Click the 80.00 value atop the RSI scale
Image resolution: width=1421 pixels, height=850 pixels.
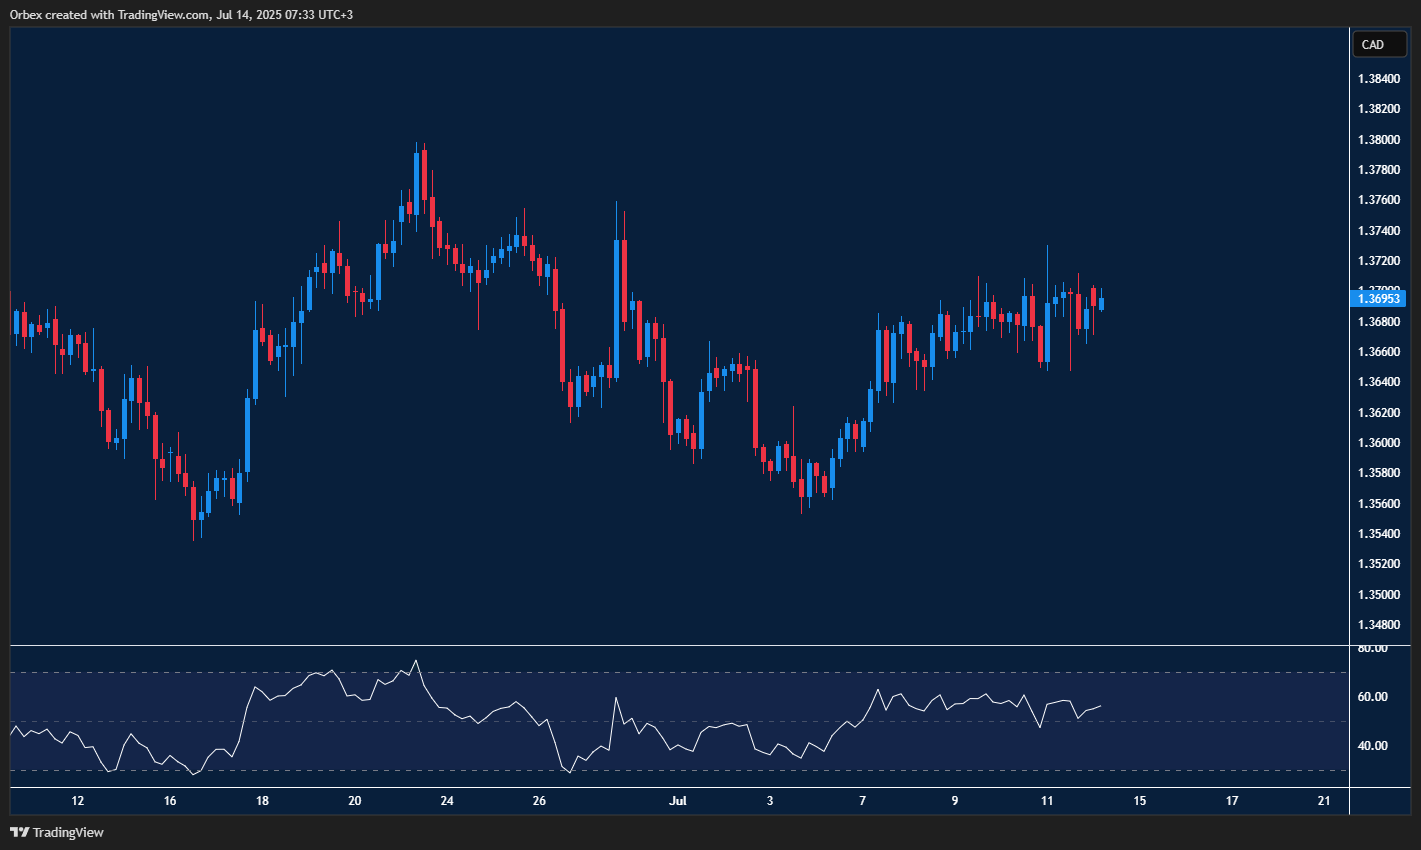(1375, 650)
